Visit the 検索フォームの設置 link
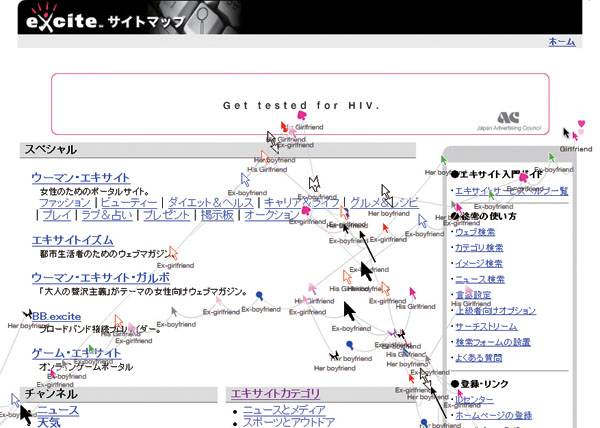Image resolution: width=600 pixels, height=428 pixels. tap(493, 342)
